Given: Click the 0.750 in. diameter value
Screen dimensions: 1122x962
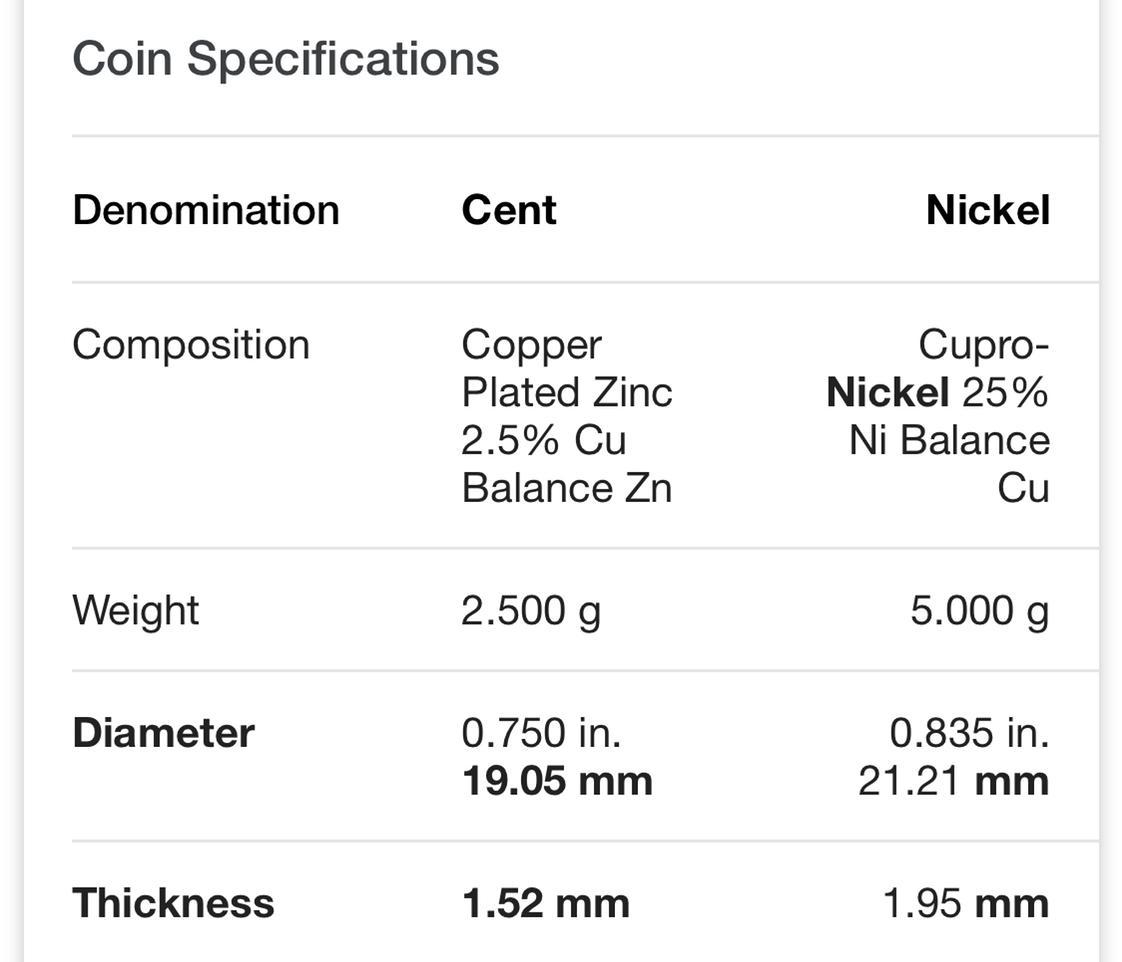Looking at the screenshot, I should [541, 733].
